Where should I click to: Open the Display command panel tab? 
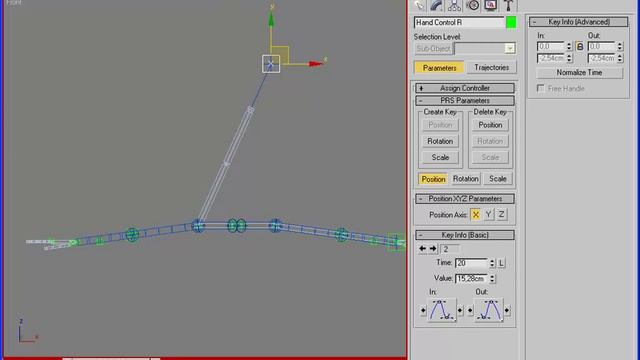(490, 5)
